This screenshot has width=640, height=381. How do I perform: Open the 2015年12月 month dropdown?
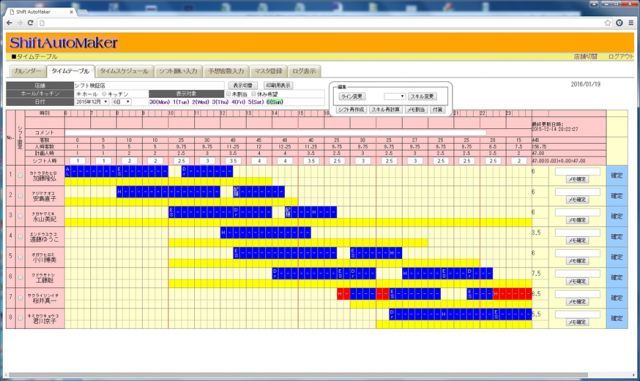pyautogui.click(x=92, y=101)
